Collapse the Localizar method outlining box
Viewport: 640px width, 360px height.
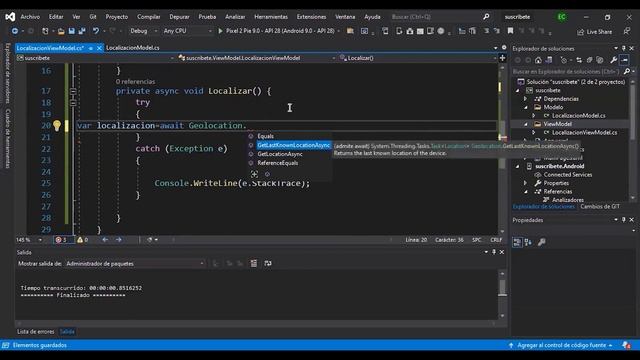point(73,91)
